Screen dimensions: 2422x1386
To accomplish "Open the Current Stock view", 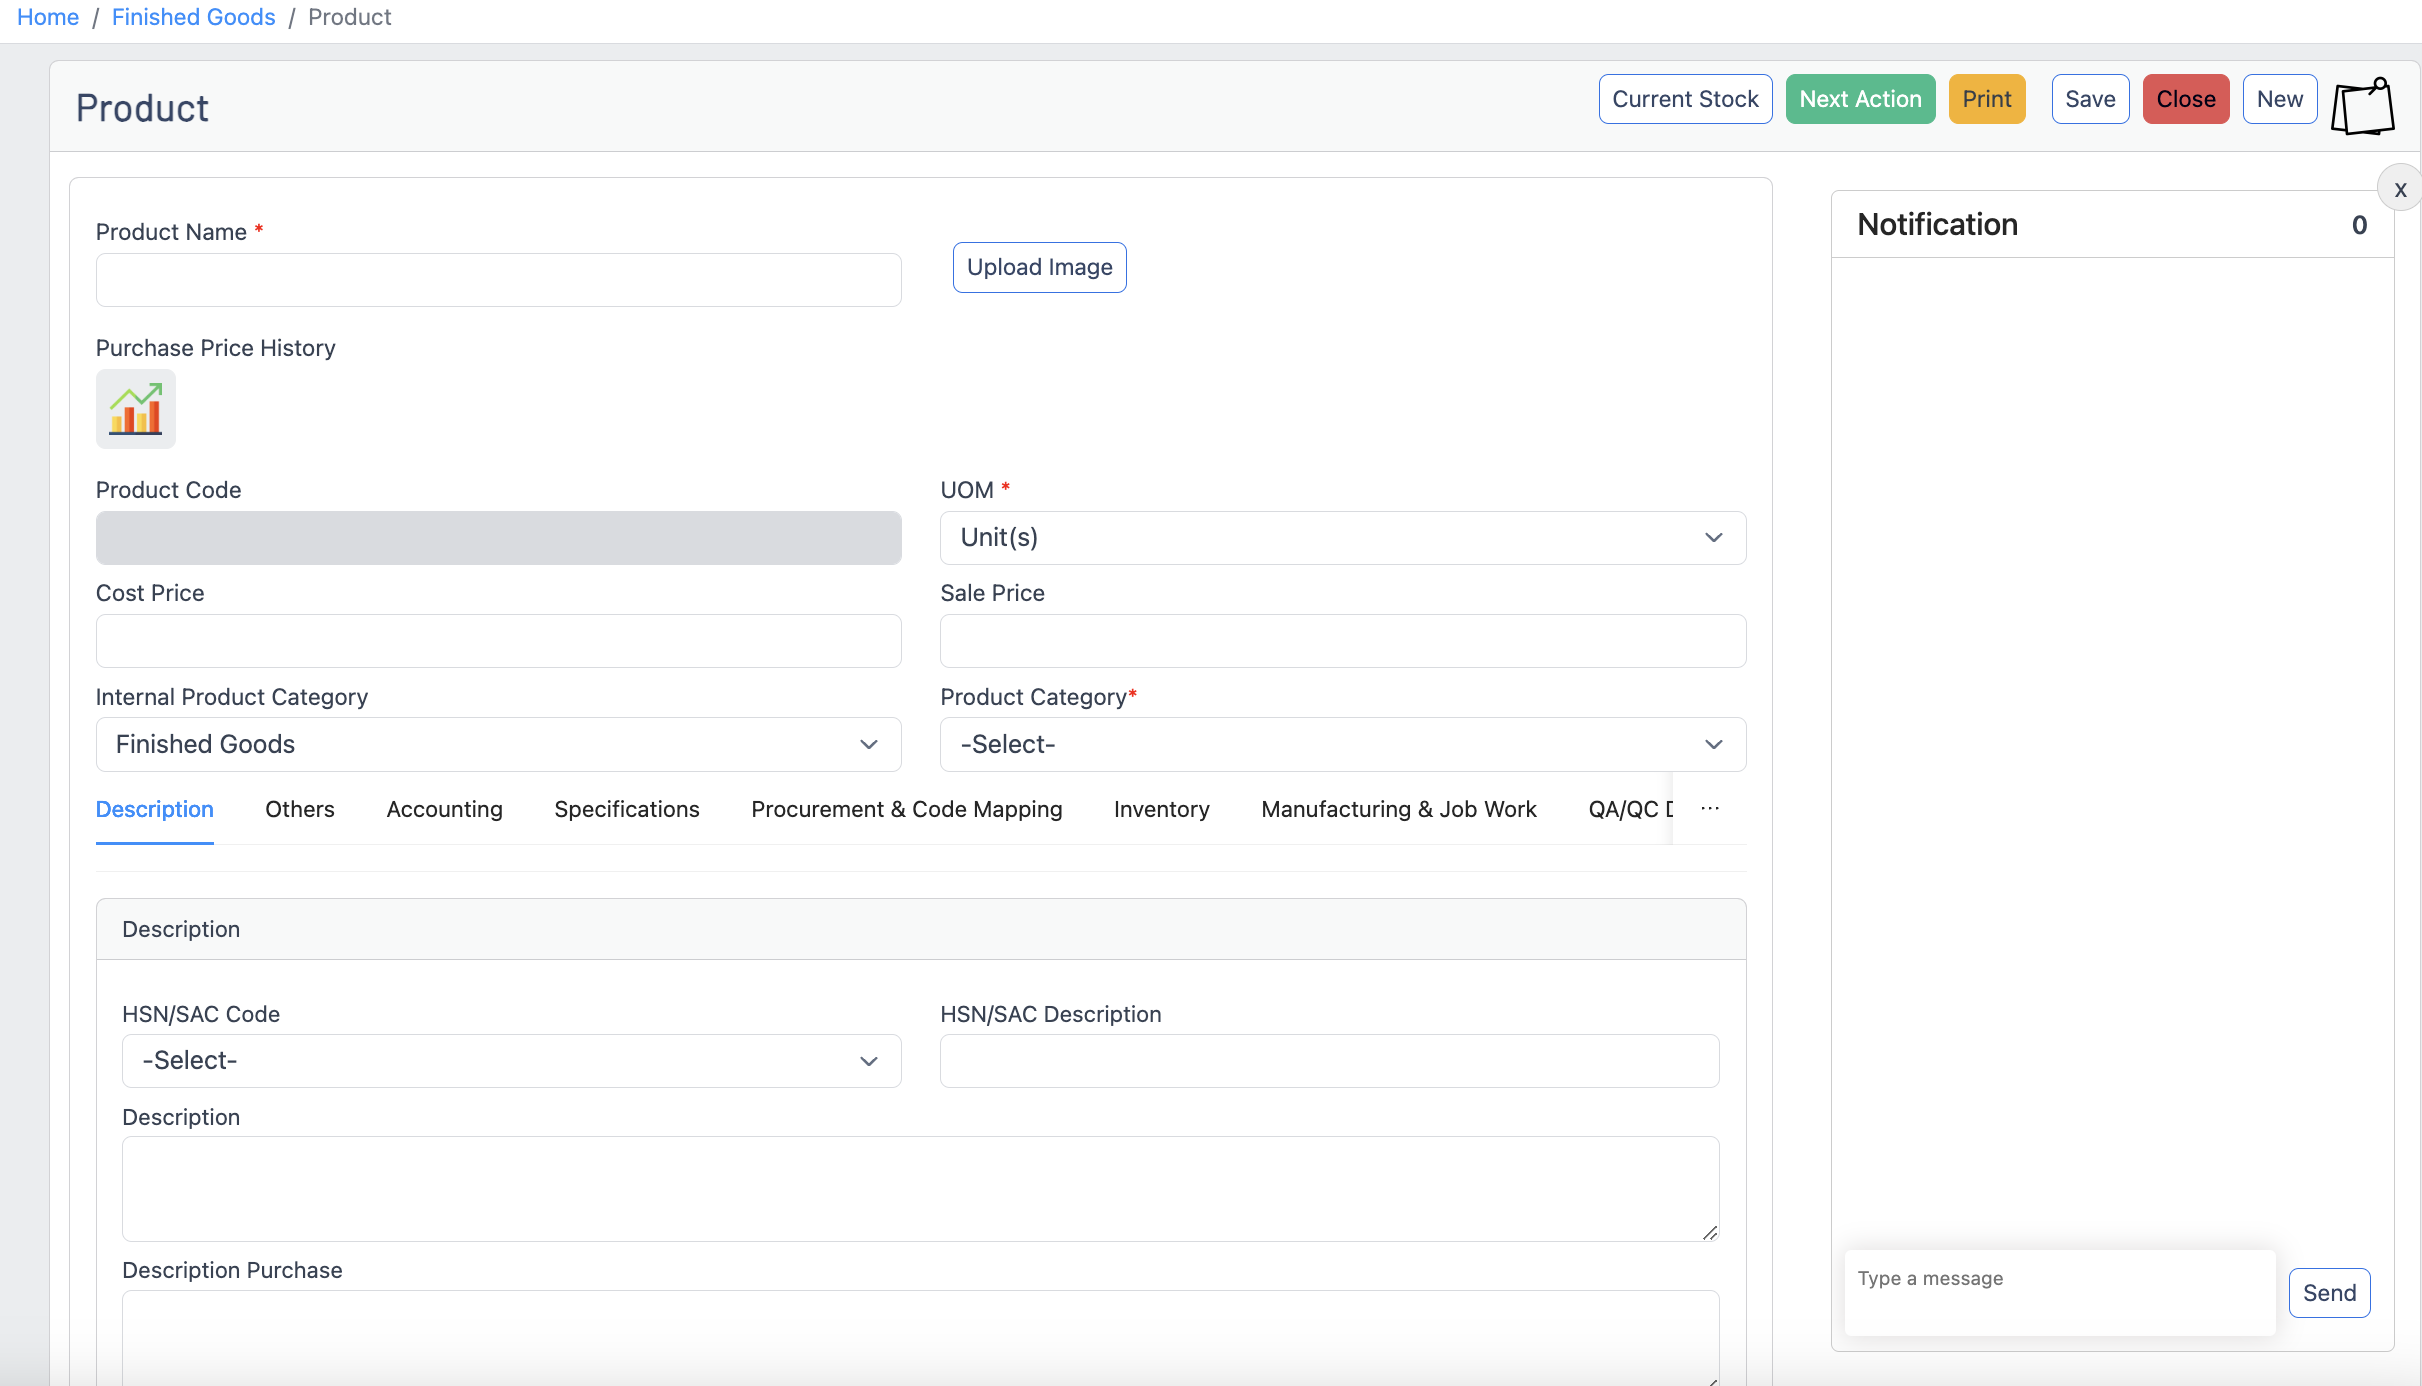I will (x=1685, y=99).
